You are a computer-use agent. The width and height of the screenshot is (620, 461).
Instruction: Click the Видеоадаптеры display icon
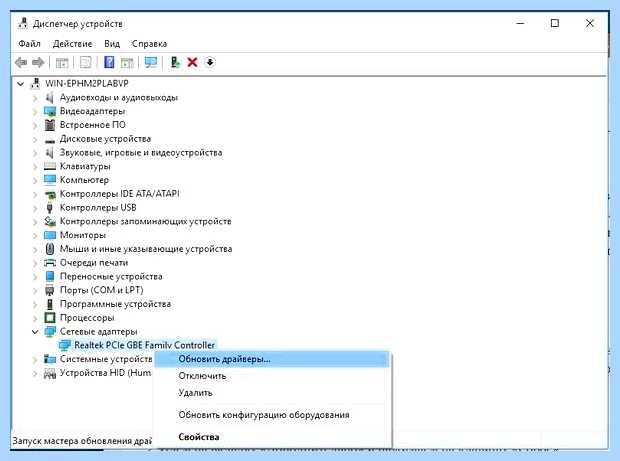pyautogui.click(x=50, y=111)
